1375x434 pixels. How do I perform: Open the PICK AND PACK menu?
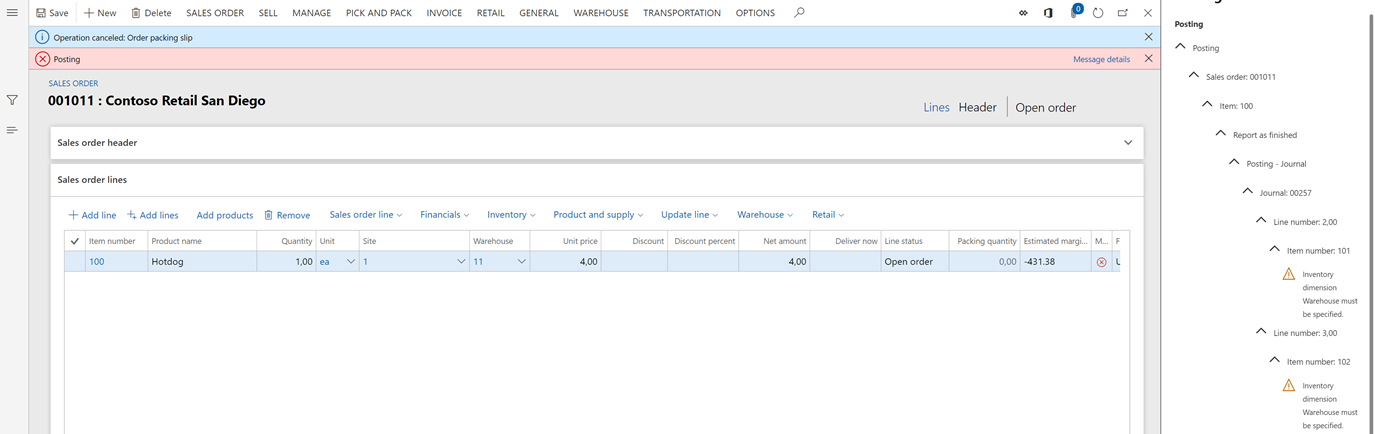click(378, 13)
